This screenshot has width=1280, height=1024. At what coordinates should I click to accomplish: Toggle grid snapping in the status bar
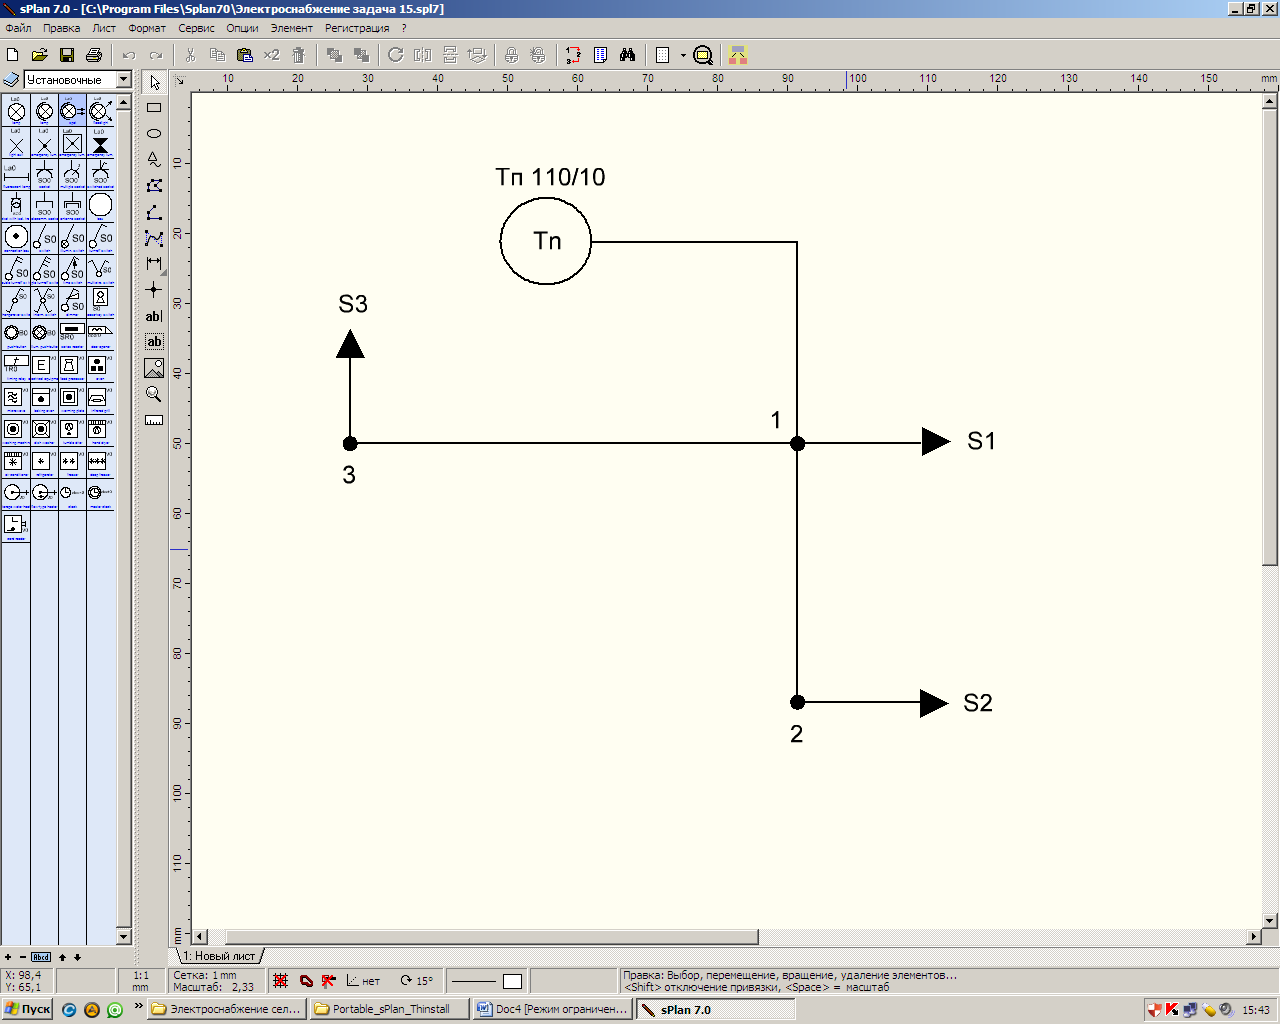281,981
